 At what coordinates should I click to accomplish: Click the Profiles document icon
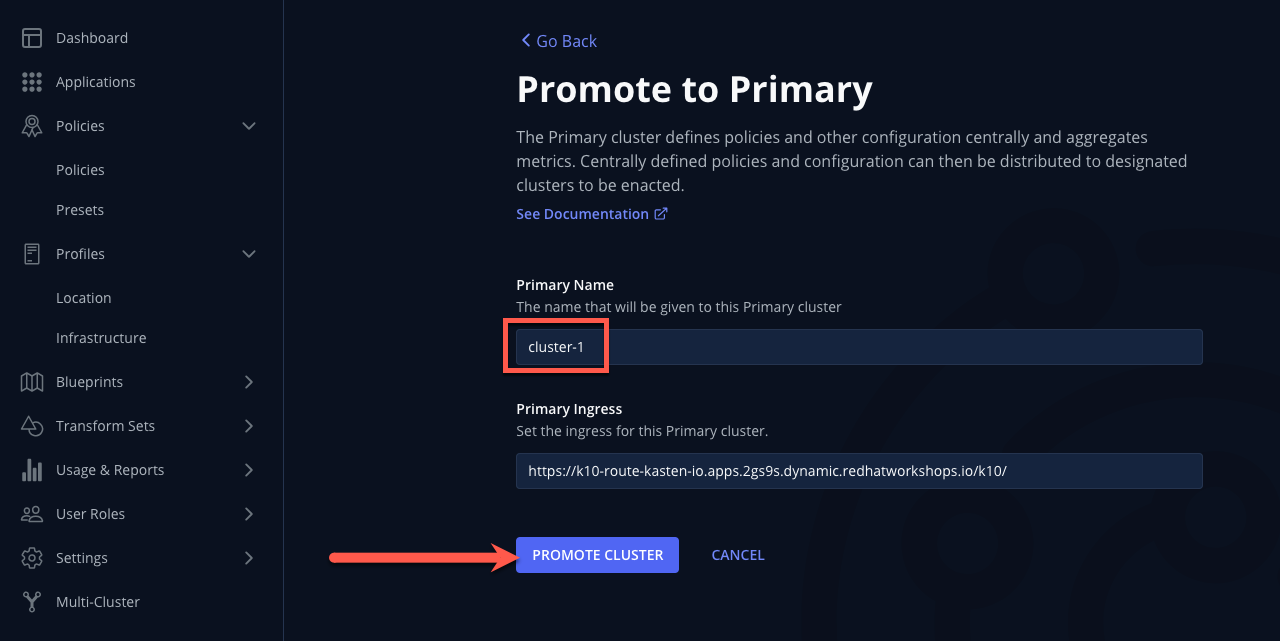[32, 254]
